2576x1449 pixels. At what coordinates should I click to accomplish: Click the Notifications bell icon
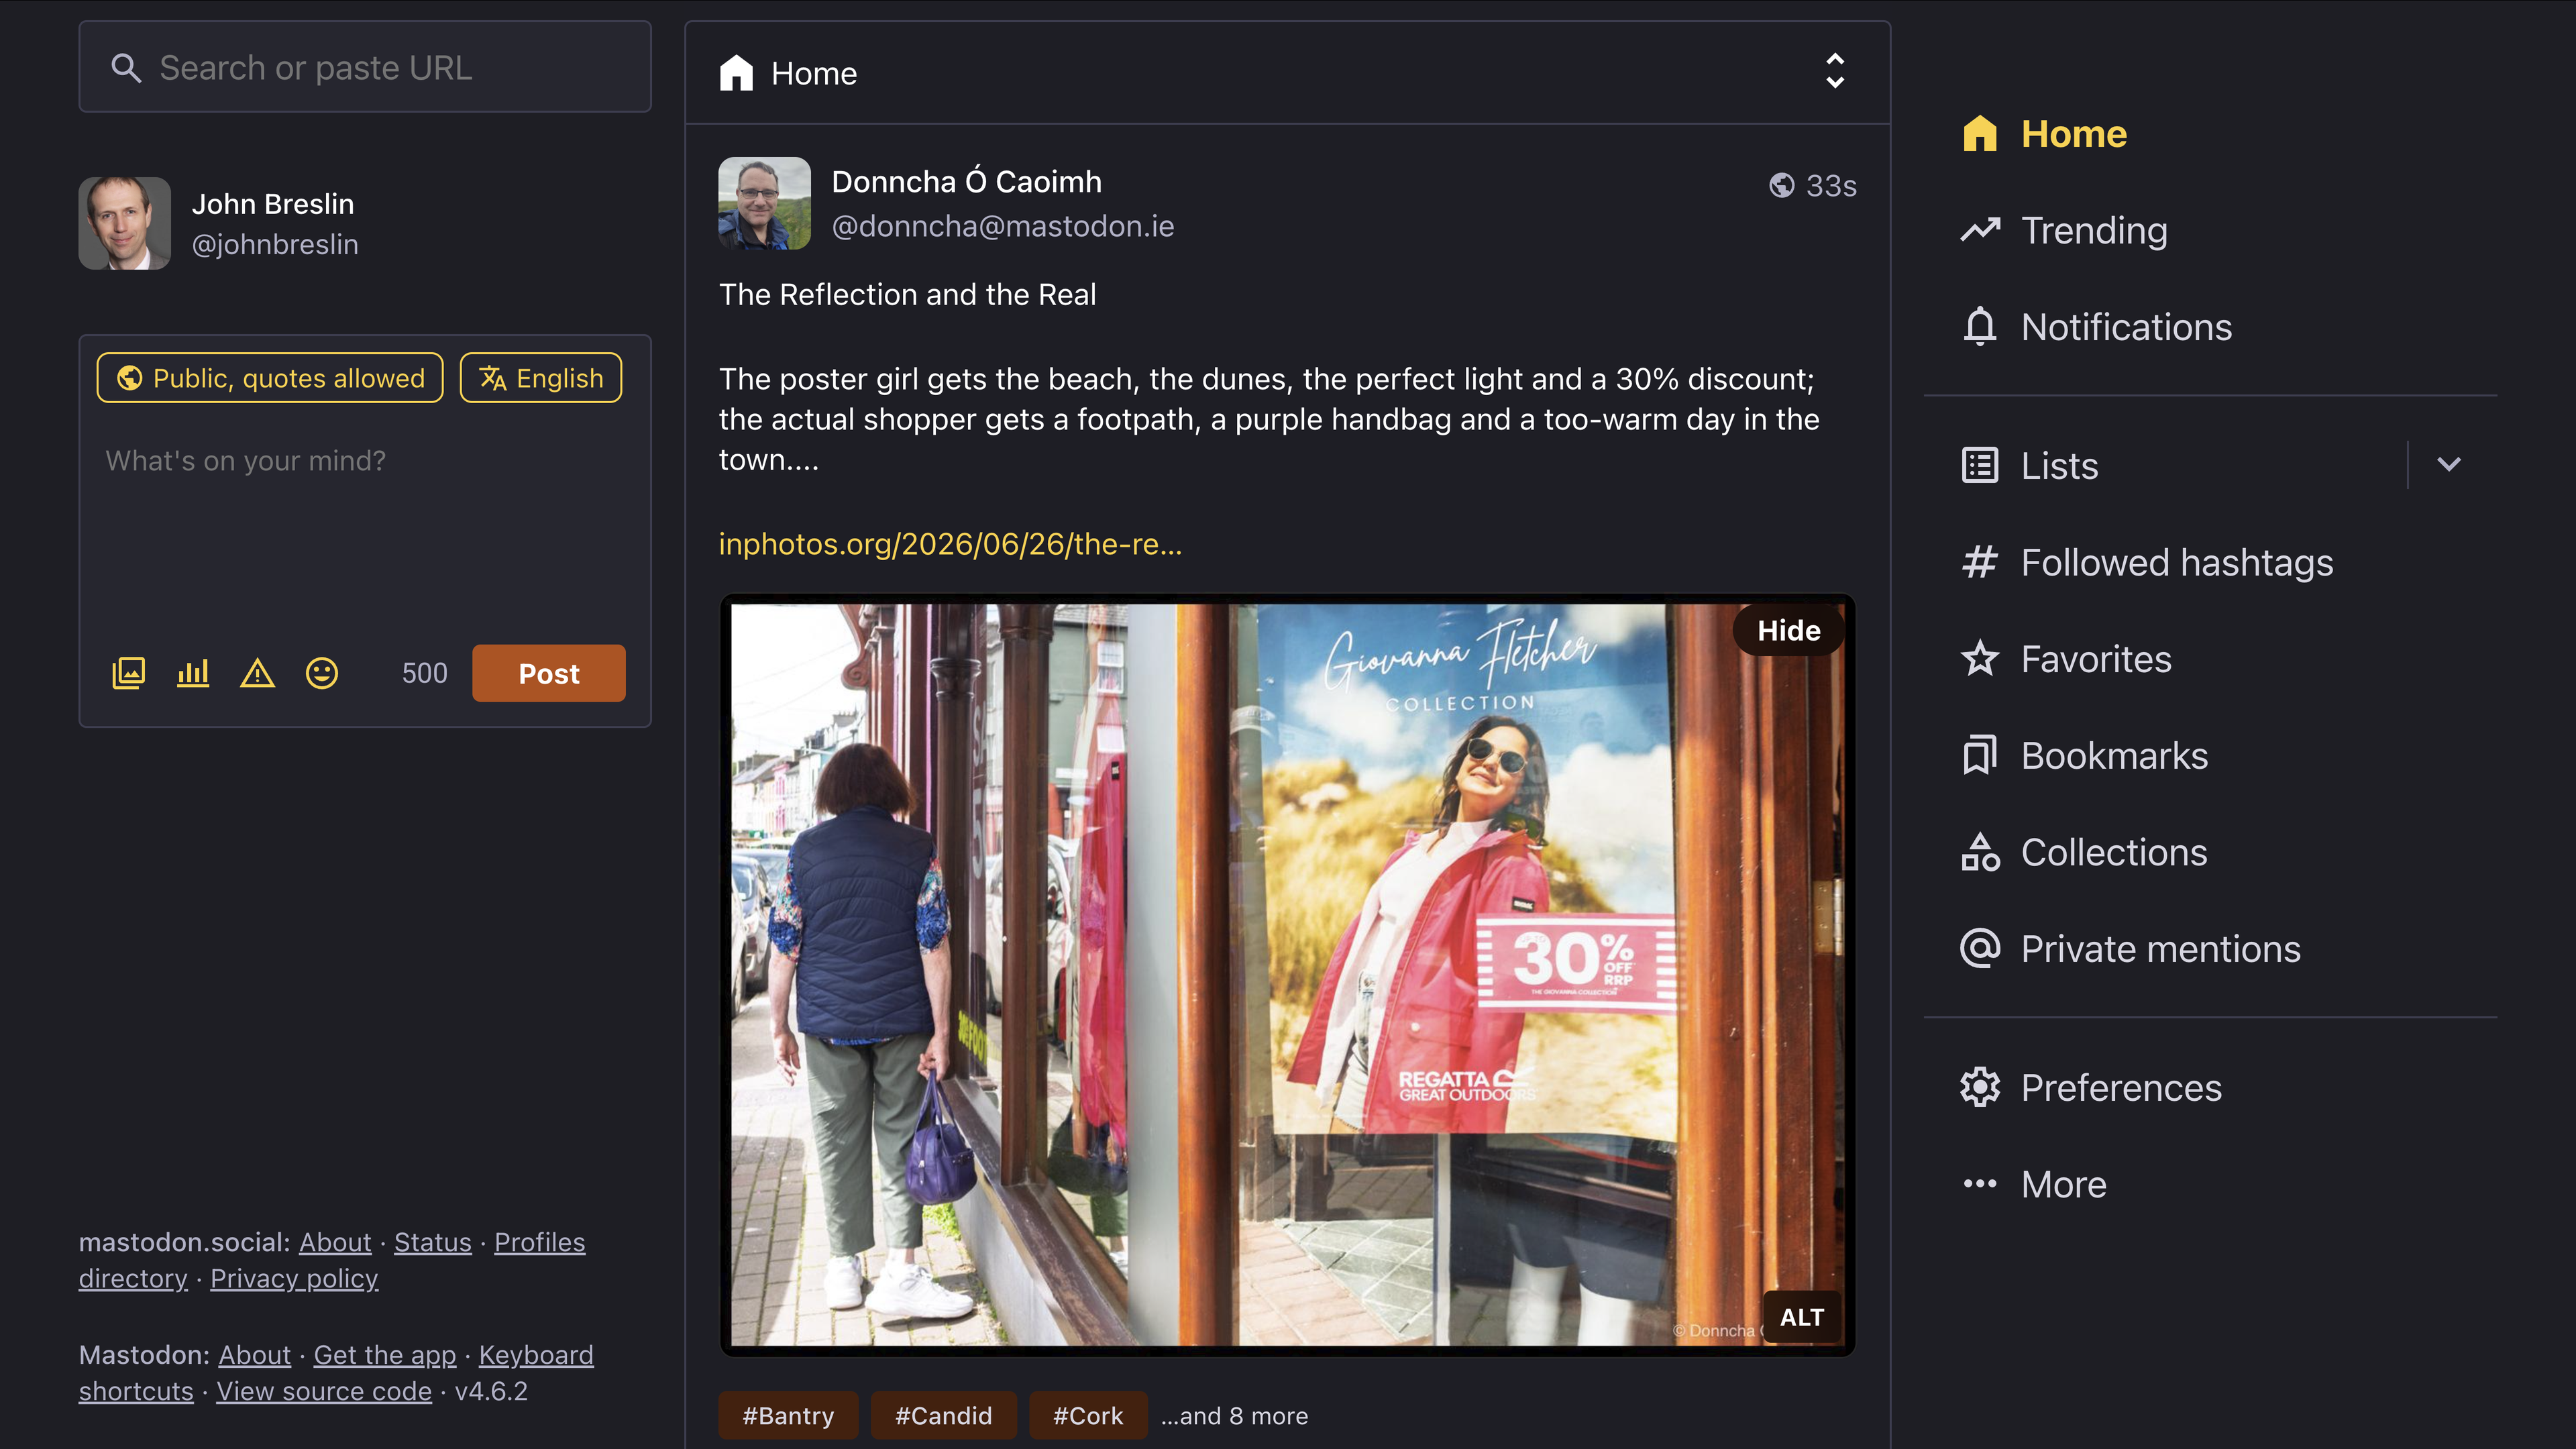1980,327
